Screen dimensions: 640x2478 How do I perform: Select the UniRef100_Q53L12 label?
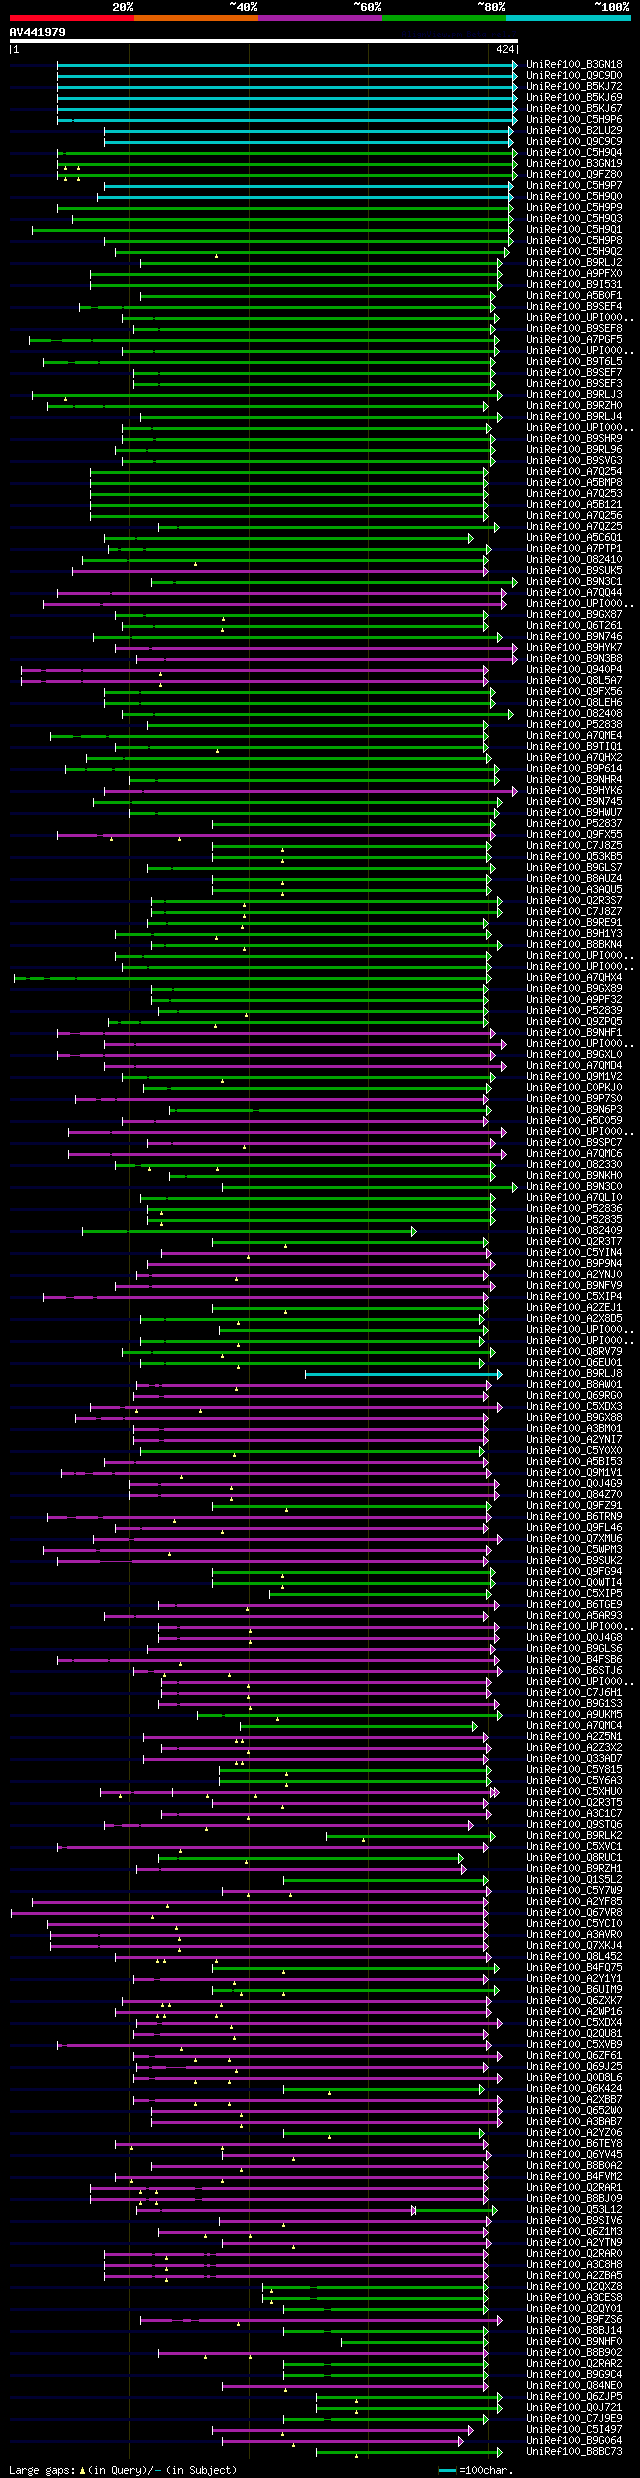pyautogui.click(x=574, y=2210)
